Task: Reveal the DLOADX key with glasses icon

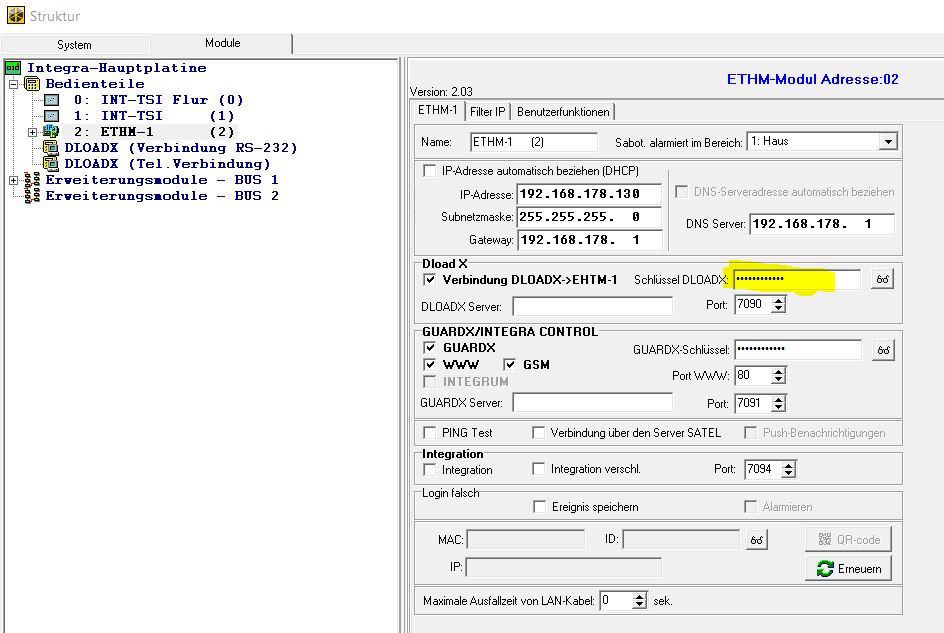Action: pos(882,280)
